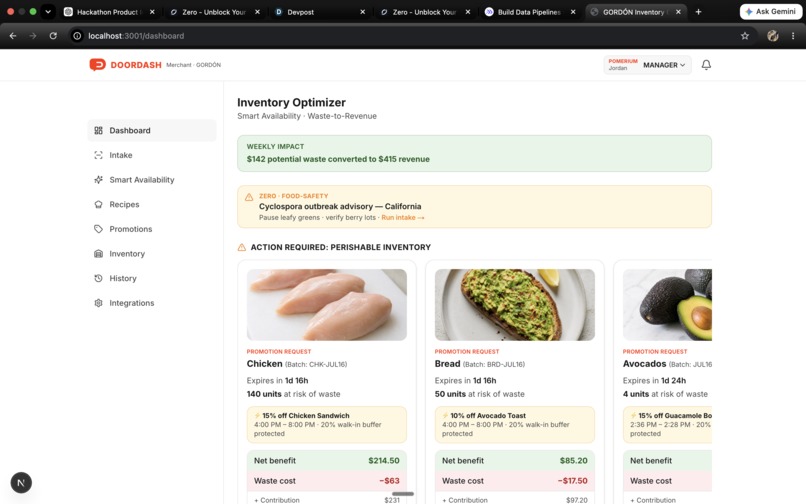
Task: Open the browser profile avatar
Action: coord(773,36)
